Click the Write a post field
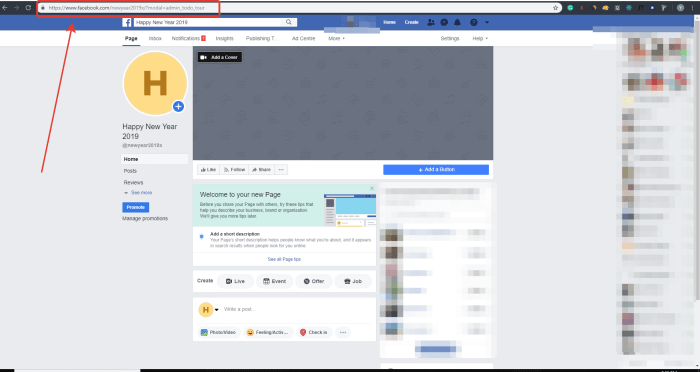The width and height of the screenshot is (700, 372). [297, 309]
